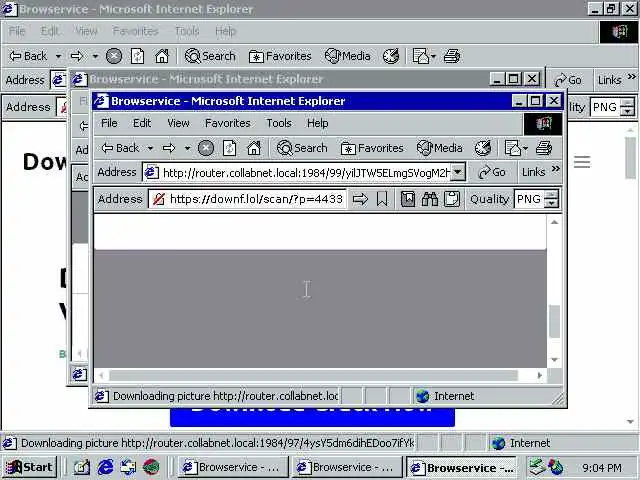Screen dimensions: 640x480
Task: Switch to first Browservice taskbar button
Action: coord(233,467)
